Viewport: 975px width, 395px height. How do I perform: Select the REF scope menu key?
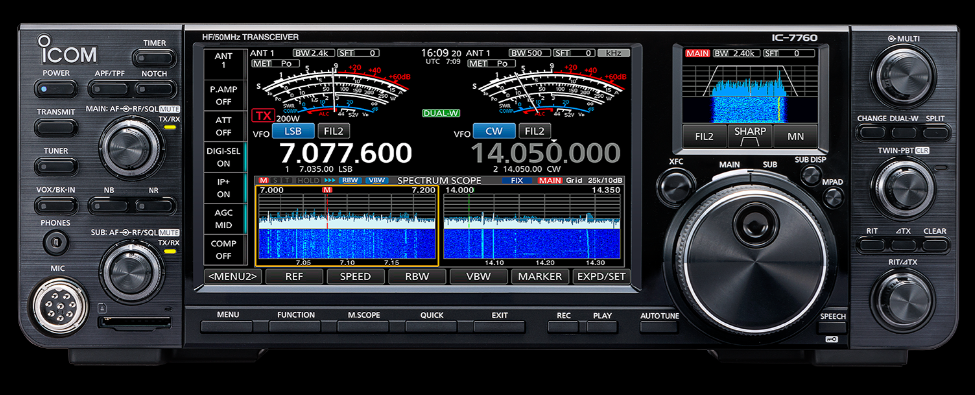point(294,277)
